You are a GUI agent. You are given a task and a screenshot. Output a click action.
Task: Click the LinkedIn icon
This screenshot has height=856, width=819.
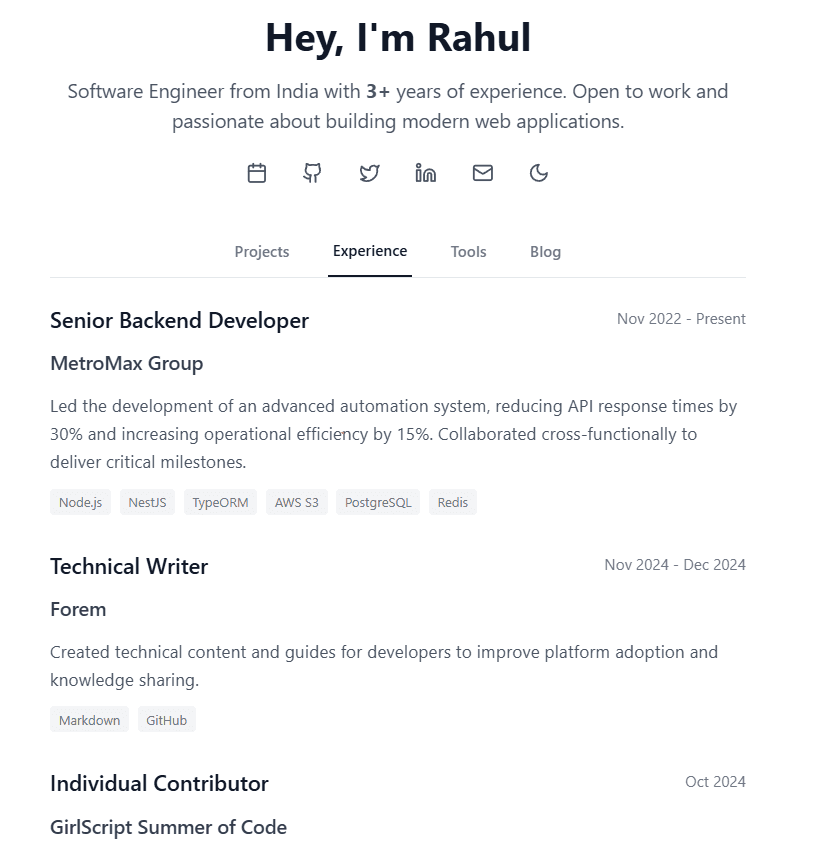[x=426, y=172]
